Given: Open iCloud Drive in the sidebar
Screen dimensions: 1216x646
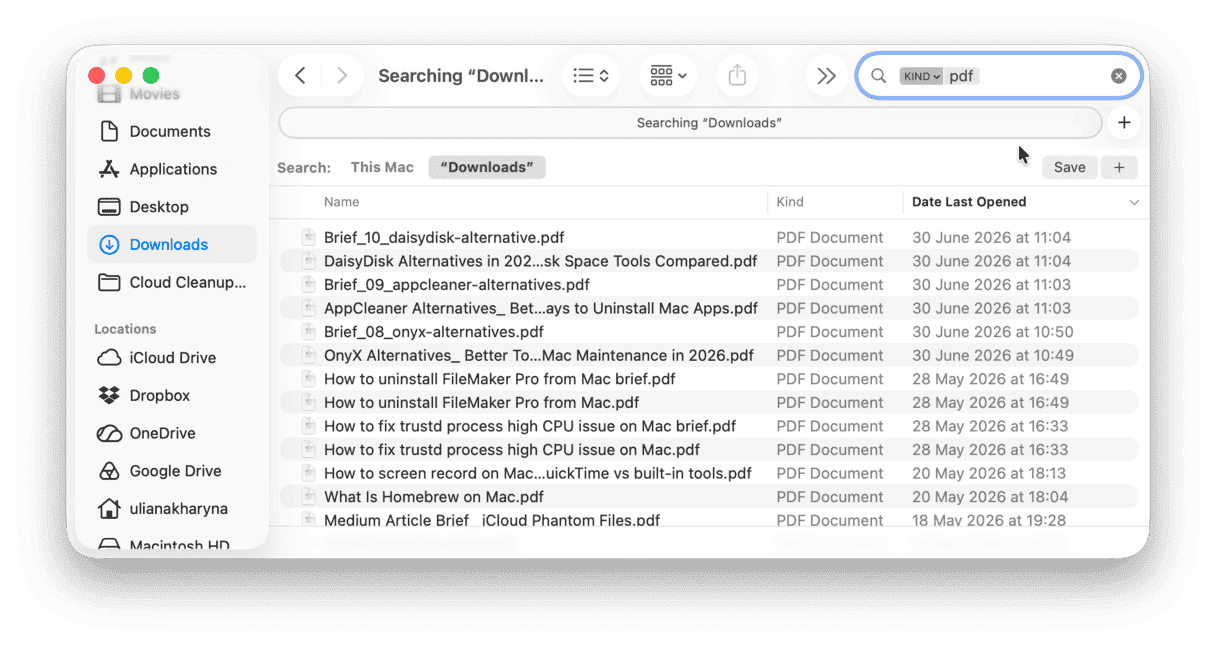Looking at the screenshot, I should tap(172, 358).
